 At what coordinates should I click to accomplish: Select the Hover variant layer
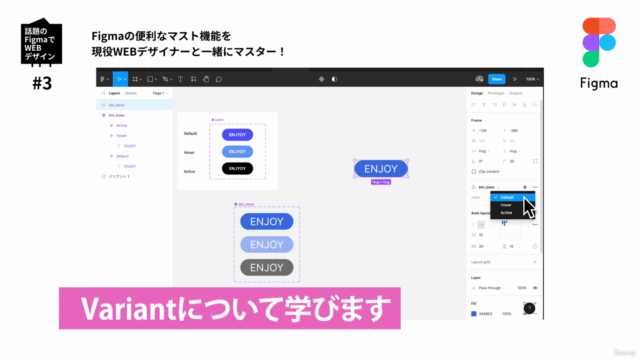(x=135, y=136)
